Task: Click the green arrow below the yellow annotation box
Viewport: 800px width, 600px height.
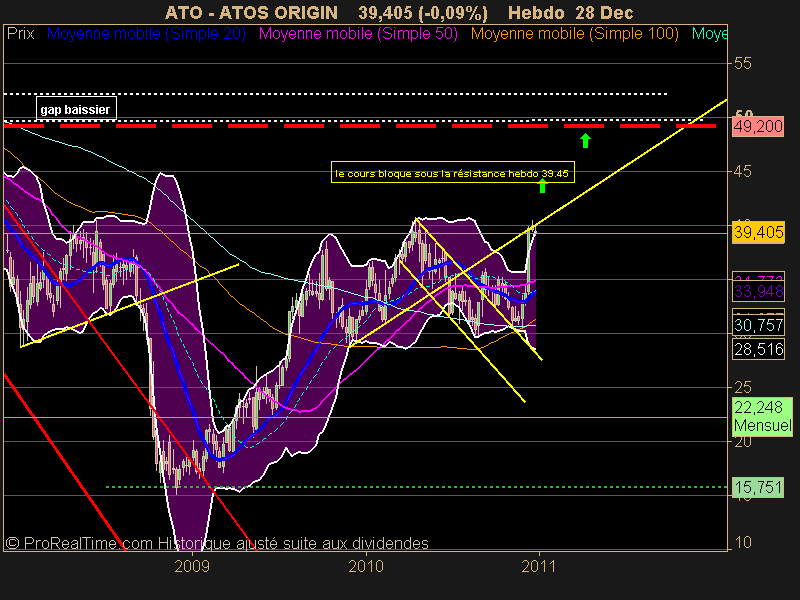Action: tap(542, 186)
